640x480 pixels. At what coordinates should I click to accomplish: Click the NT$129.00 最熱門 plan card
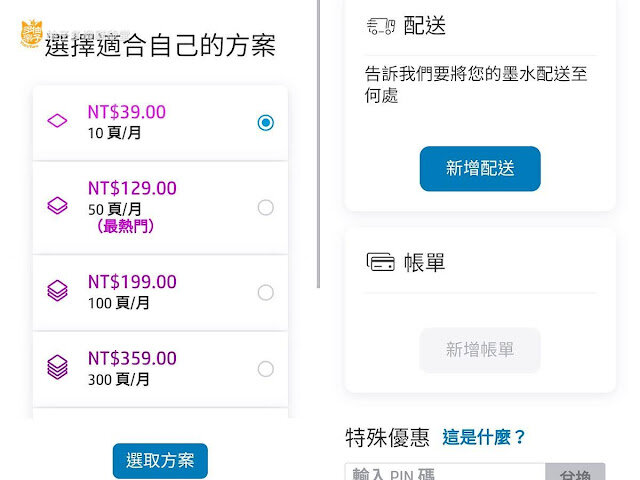pos(160,207)
